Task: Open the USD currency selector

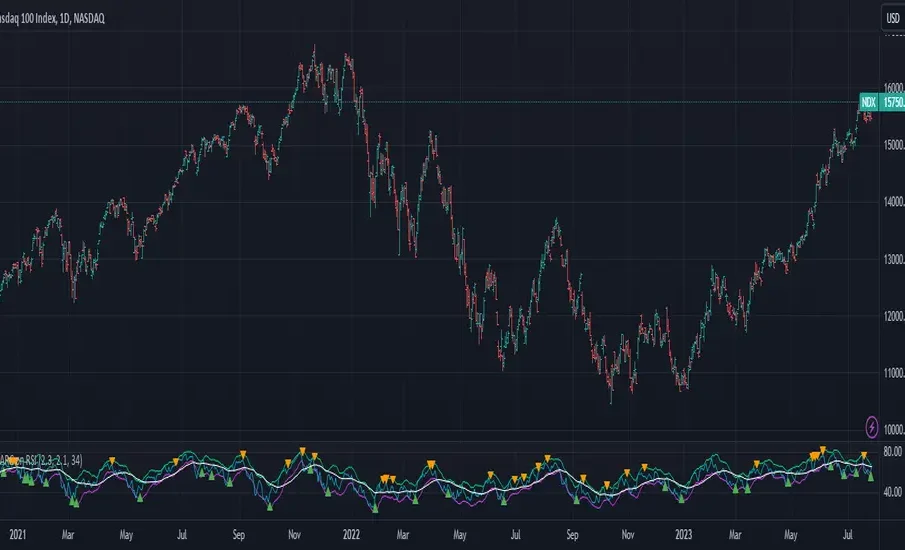Action: pos(890,18)
